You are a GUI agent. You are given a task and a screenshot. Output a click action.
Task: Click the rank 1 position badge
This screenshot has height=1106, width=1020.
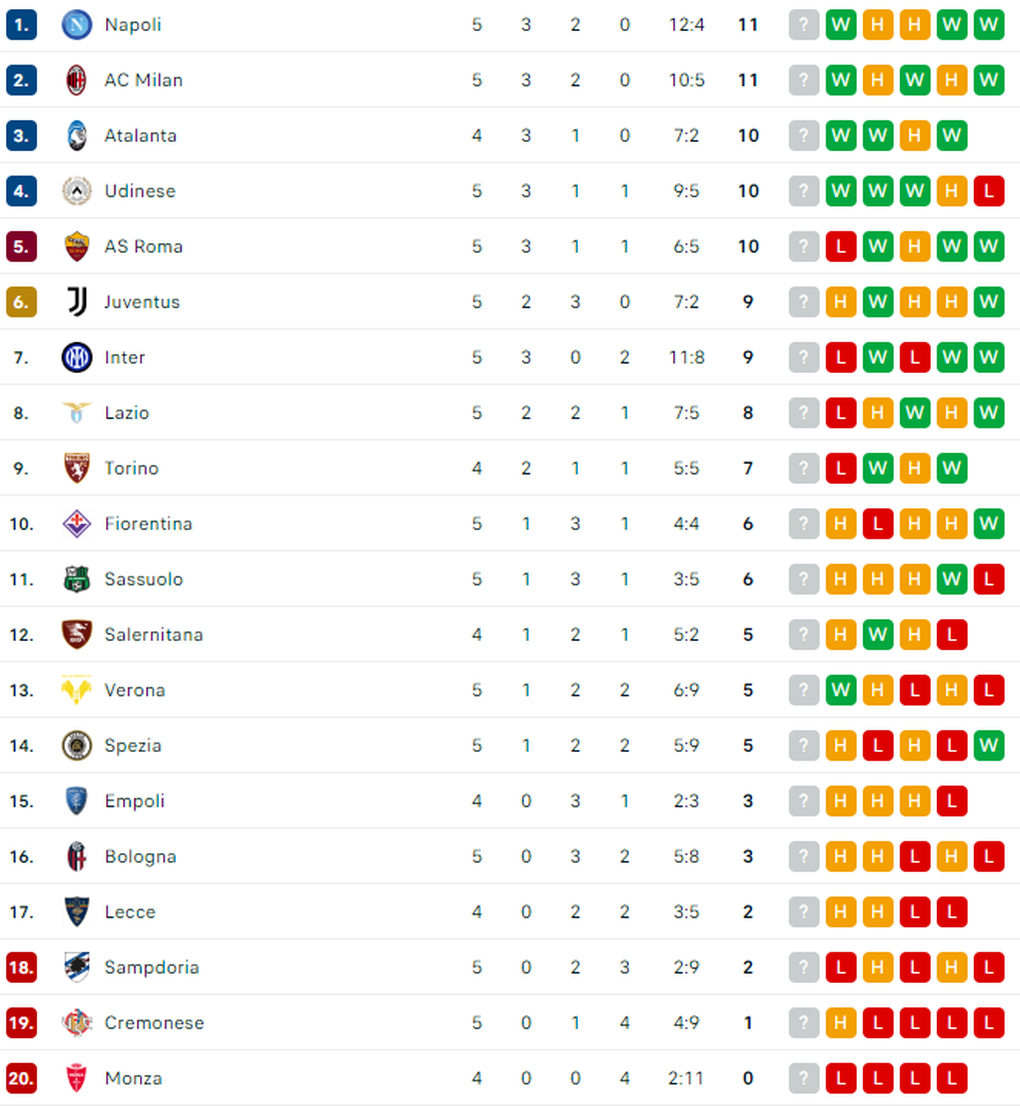point(21,25)
